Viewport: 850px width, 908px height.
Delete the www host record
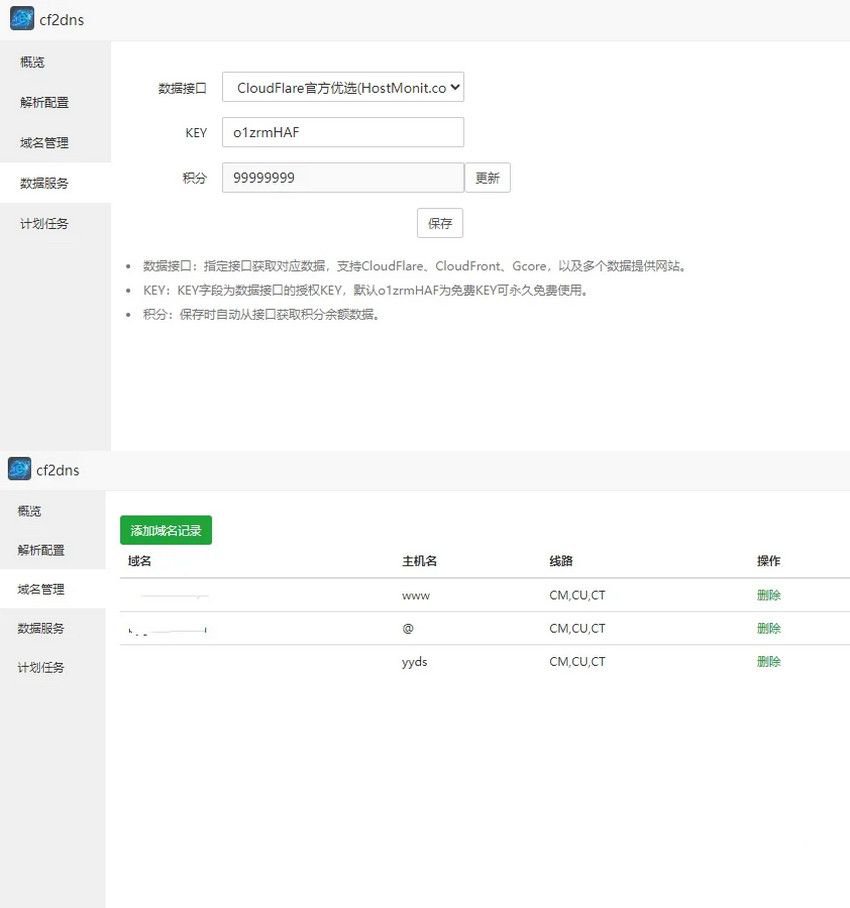(768, 595)
